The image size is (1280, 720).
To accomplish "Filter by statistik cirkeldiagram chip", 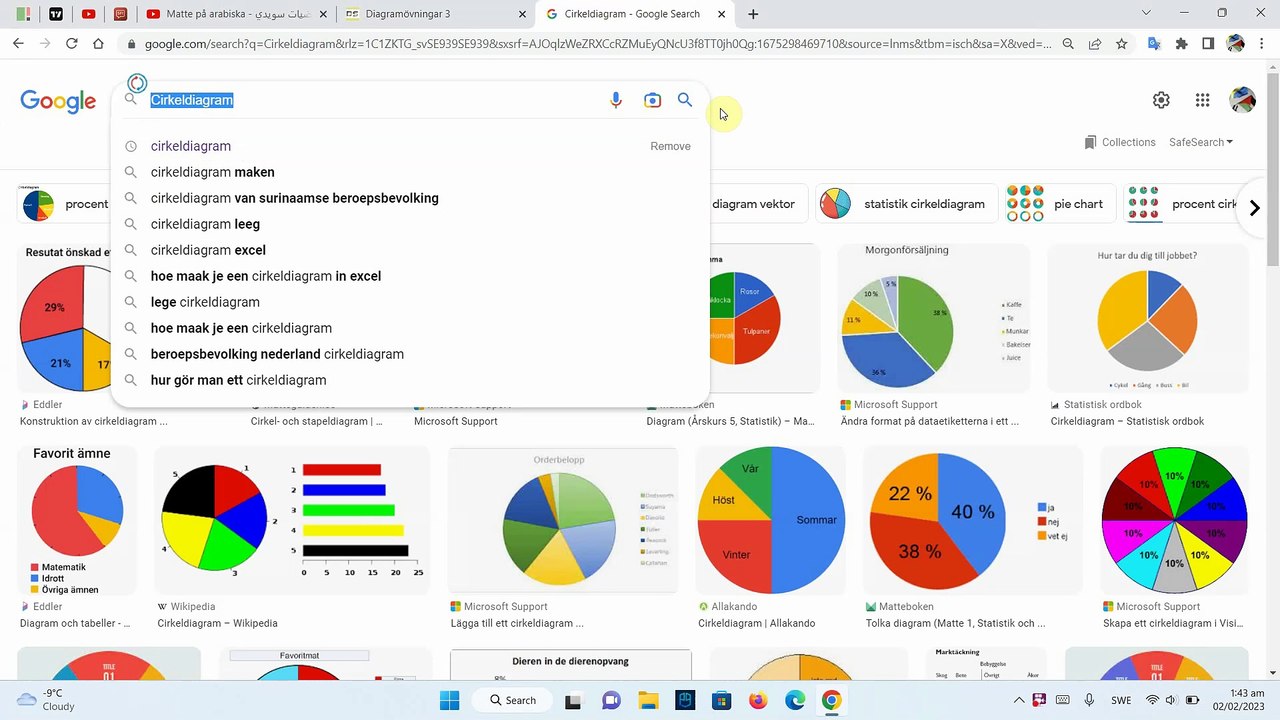I will pos(906,204).
